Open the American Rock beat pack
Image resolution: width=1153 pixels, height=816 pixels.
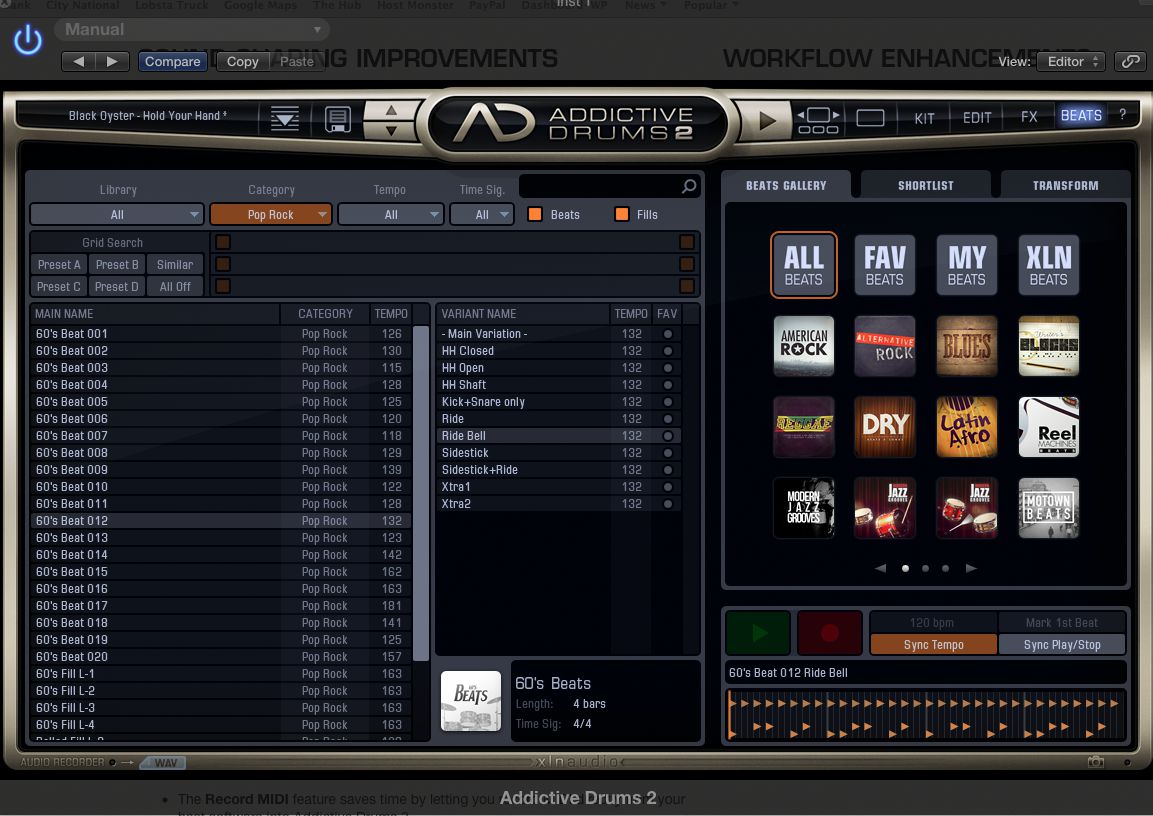click(x=804, y=346)
